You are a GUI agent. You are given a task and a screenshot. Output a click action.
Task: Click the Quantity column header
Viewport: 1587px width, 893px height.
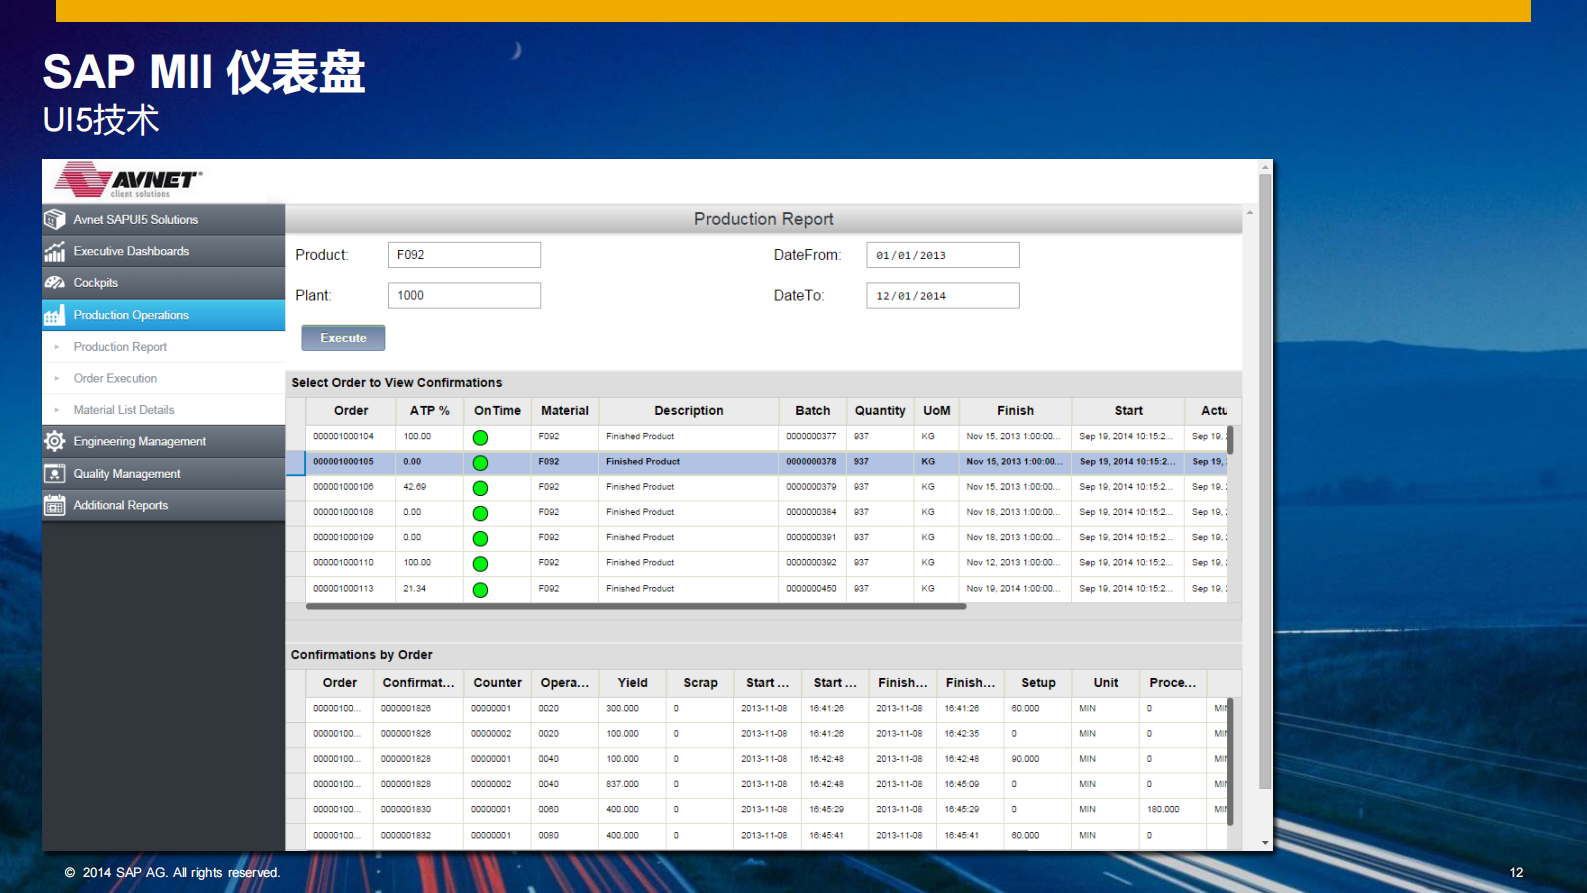tap(880, 411)
